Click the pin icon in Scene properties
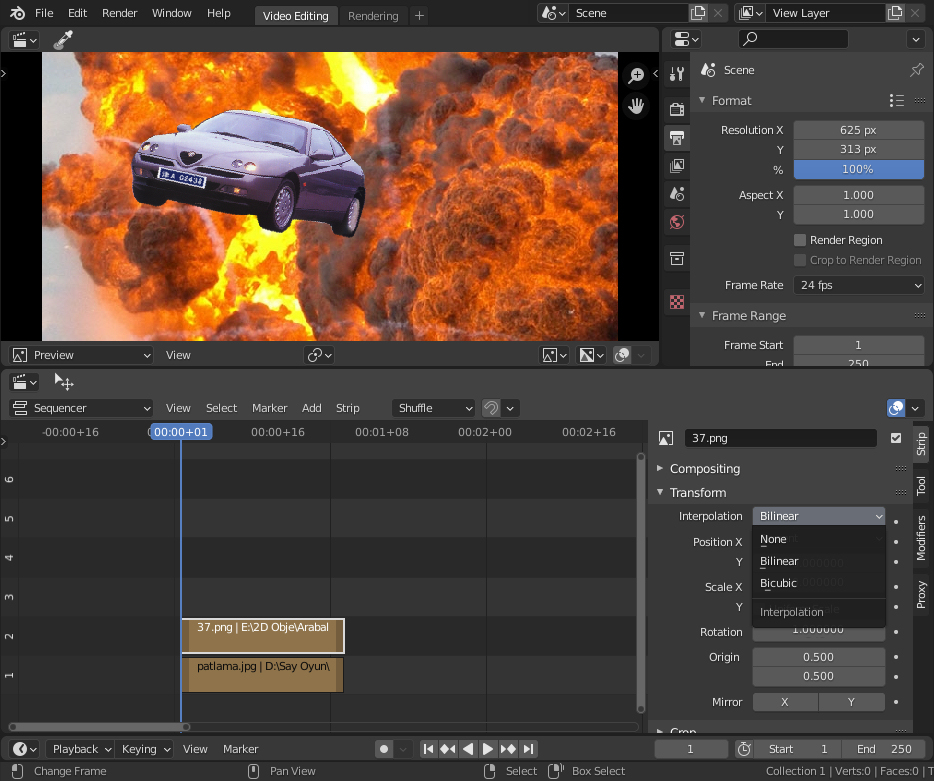Image resolution: width=934 pixels, height=781 pixels. (x=917, y=70)
